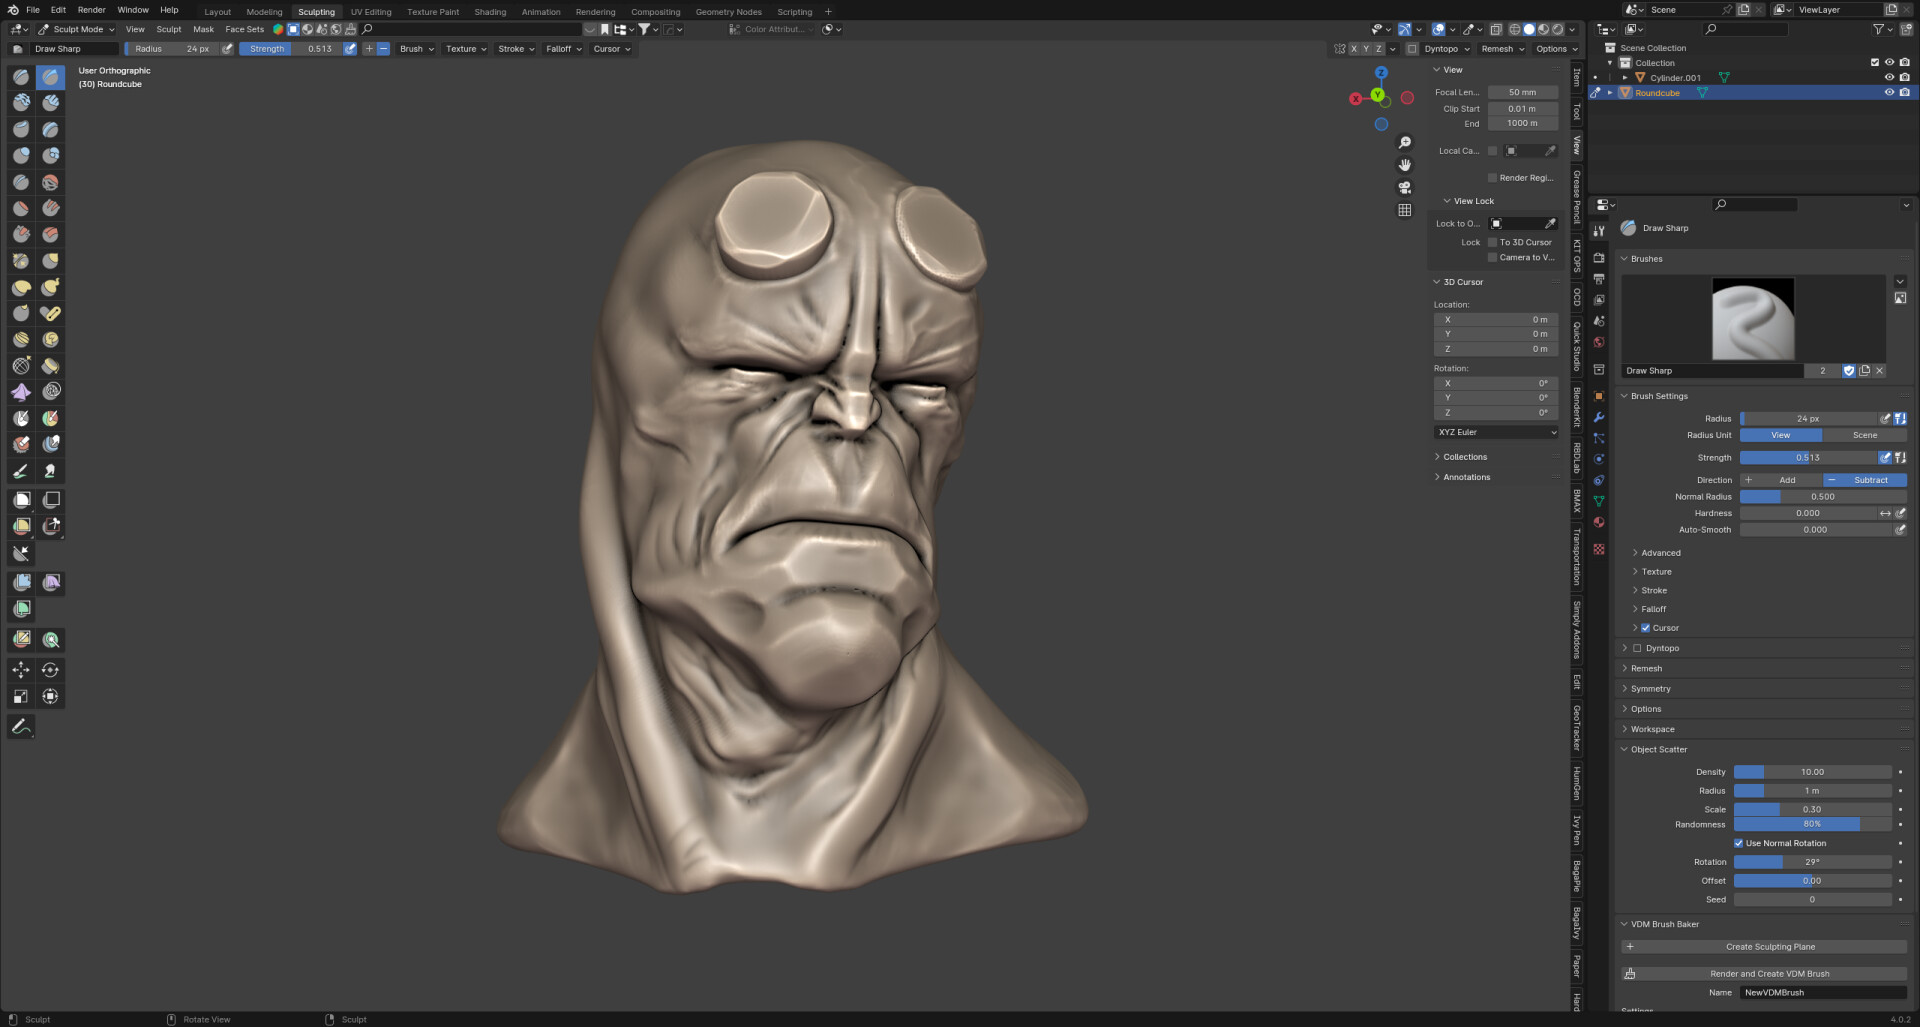Screen dimensions: 1920x1027
Task: Adjust the Randomness slider in Object Scatter
Action: tap(1811, 825)
